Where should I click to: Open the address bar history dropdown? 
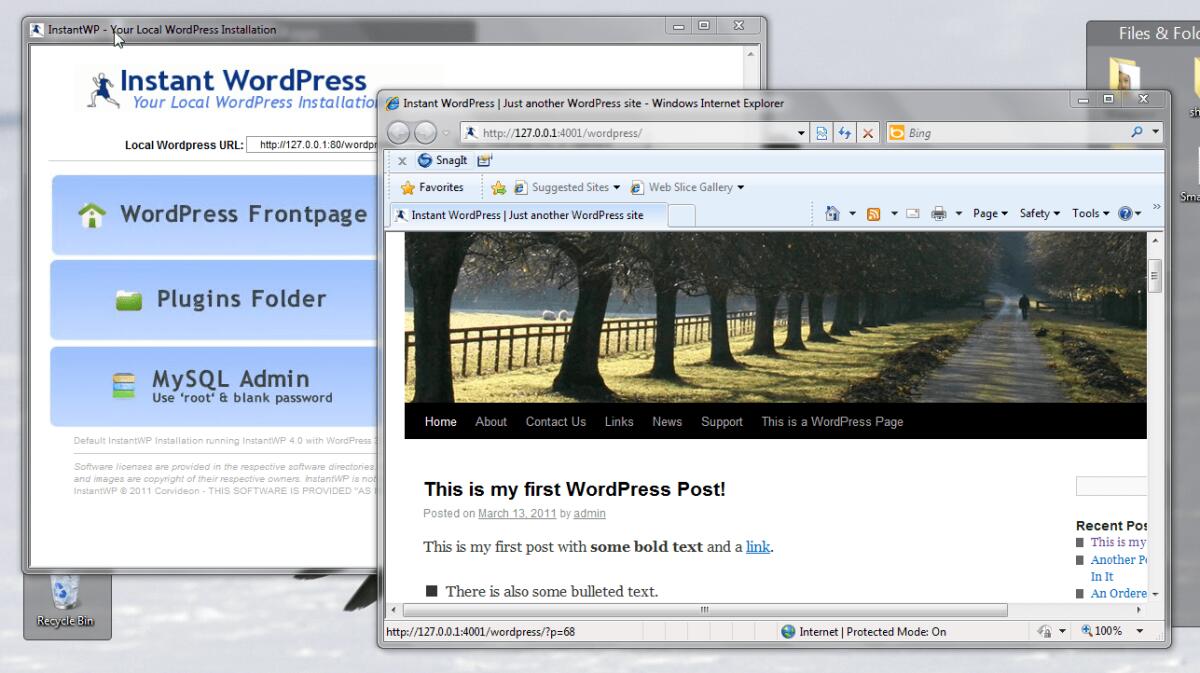click(801, 132)
